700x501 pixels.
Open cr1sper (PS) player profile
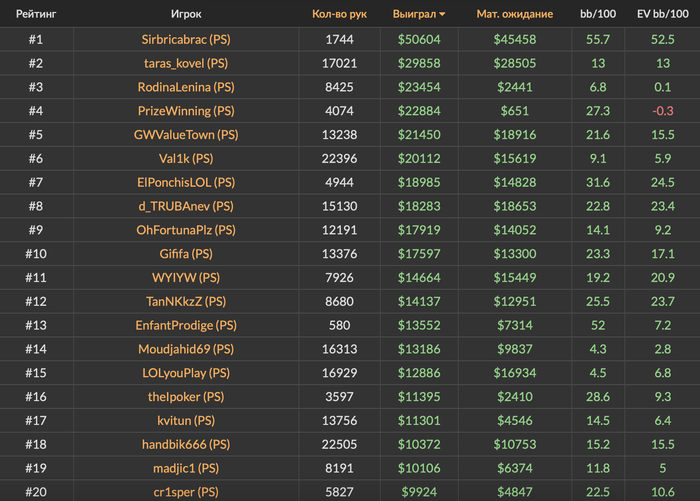pos(186,492)
